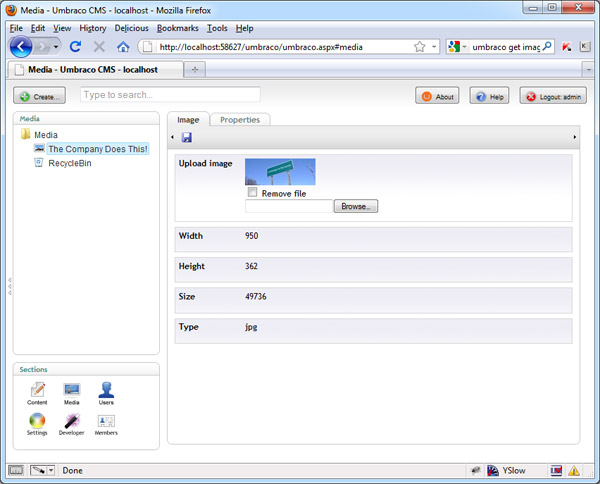Open the History menu
Screen dimensions: 600x484
click(x=93, y=28)
